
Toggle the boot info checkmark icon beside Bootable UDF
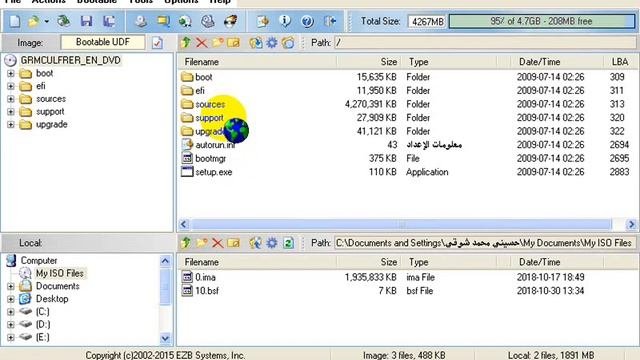pyautogui.click(x=157, y=42)
